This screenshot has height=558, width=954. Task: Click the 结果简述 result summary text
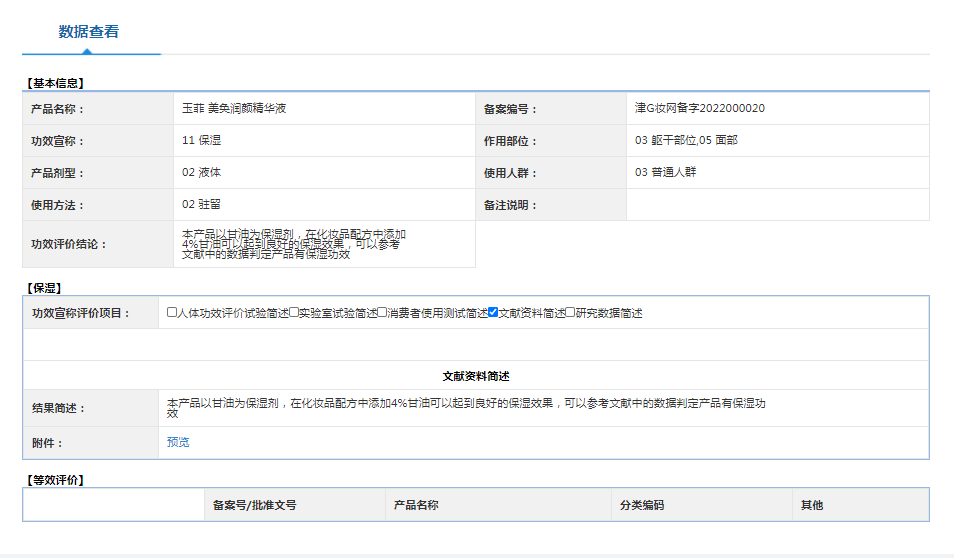(466, 408)
